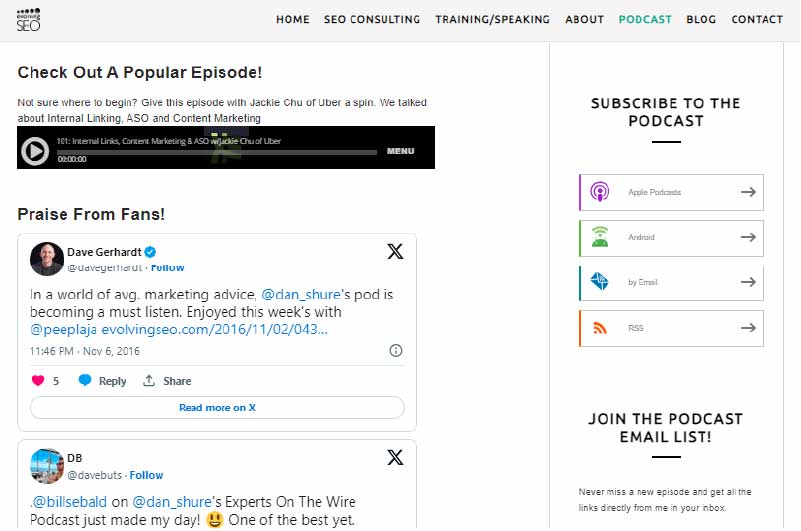Open DB's profile picture
Viewport: 801px width, 531px height.
[x=46, y=466]
